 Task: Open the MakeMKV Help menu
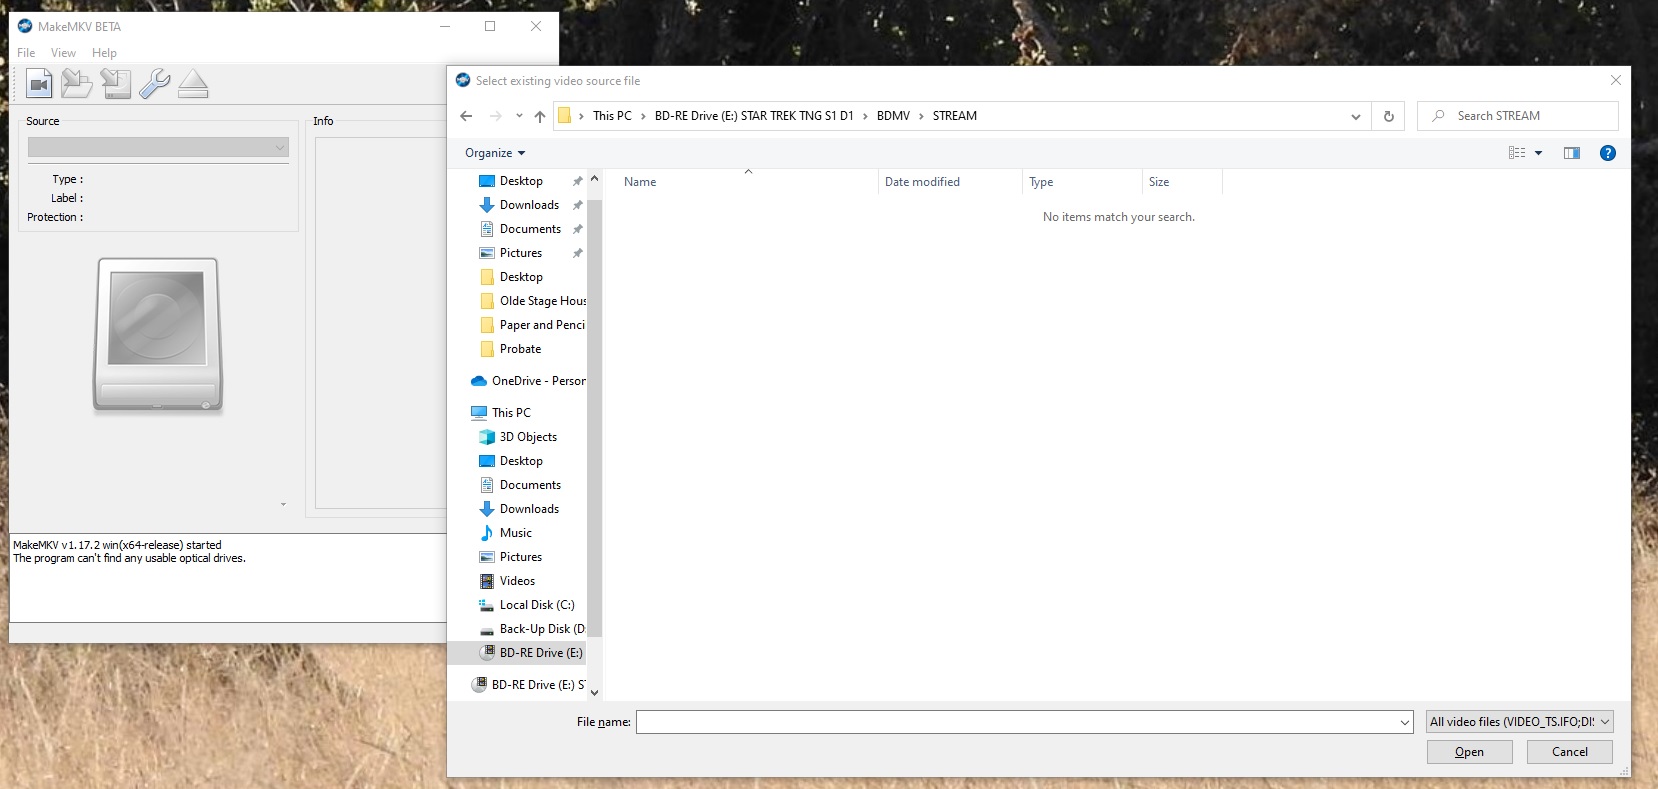click(x=104, y=53)
